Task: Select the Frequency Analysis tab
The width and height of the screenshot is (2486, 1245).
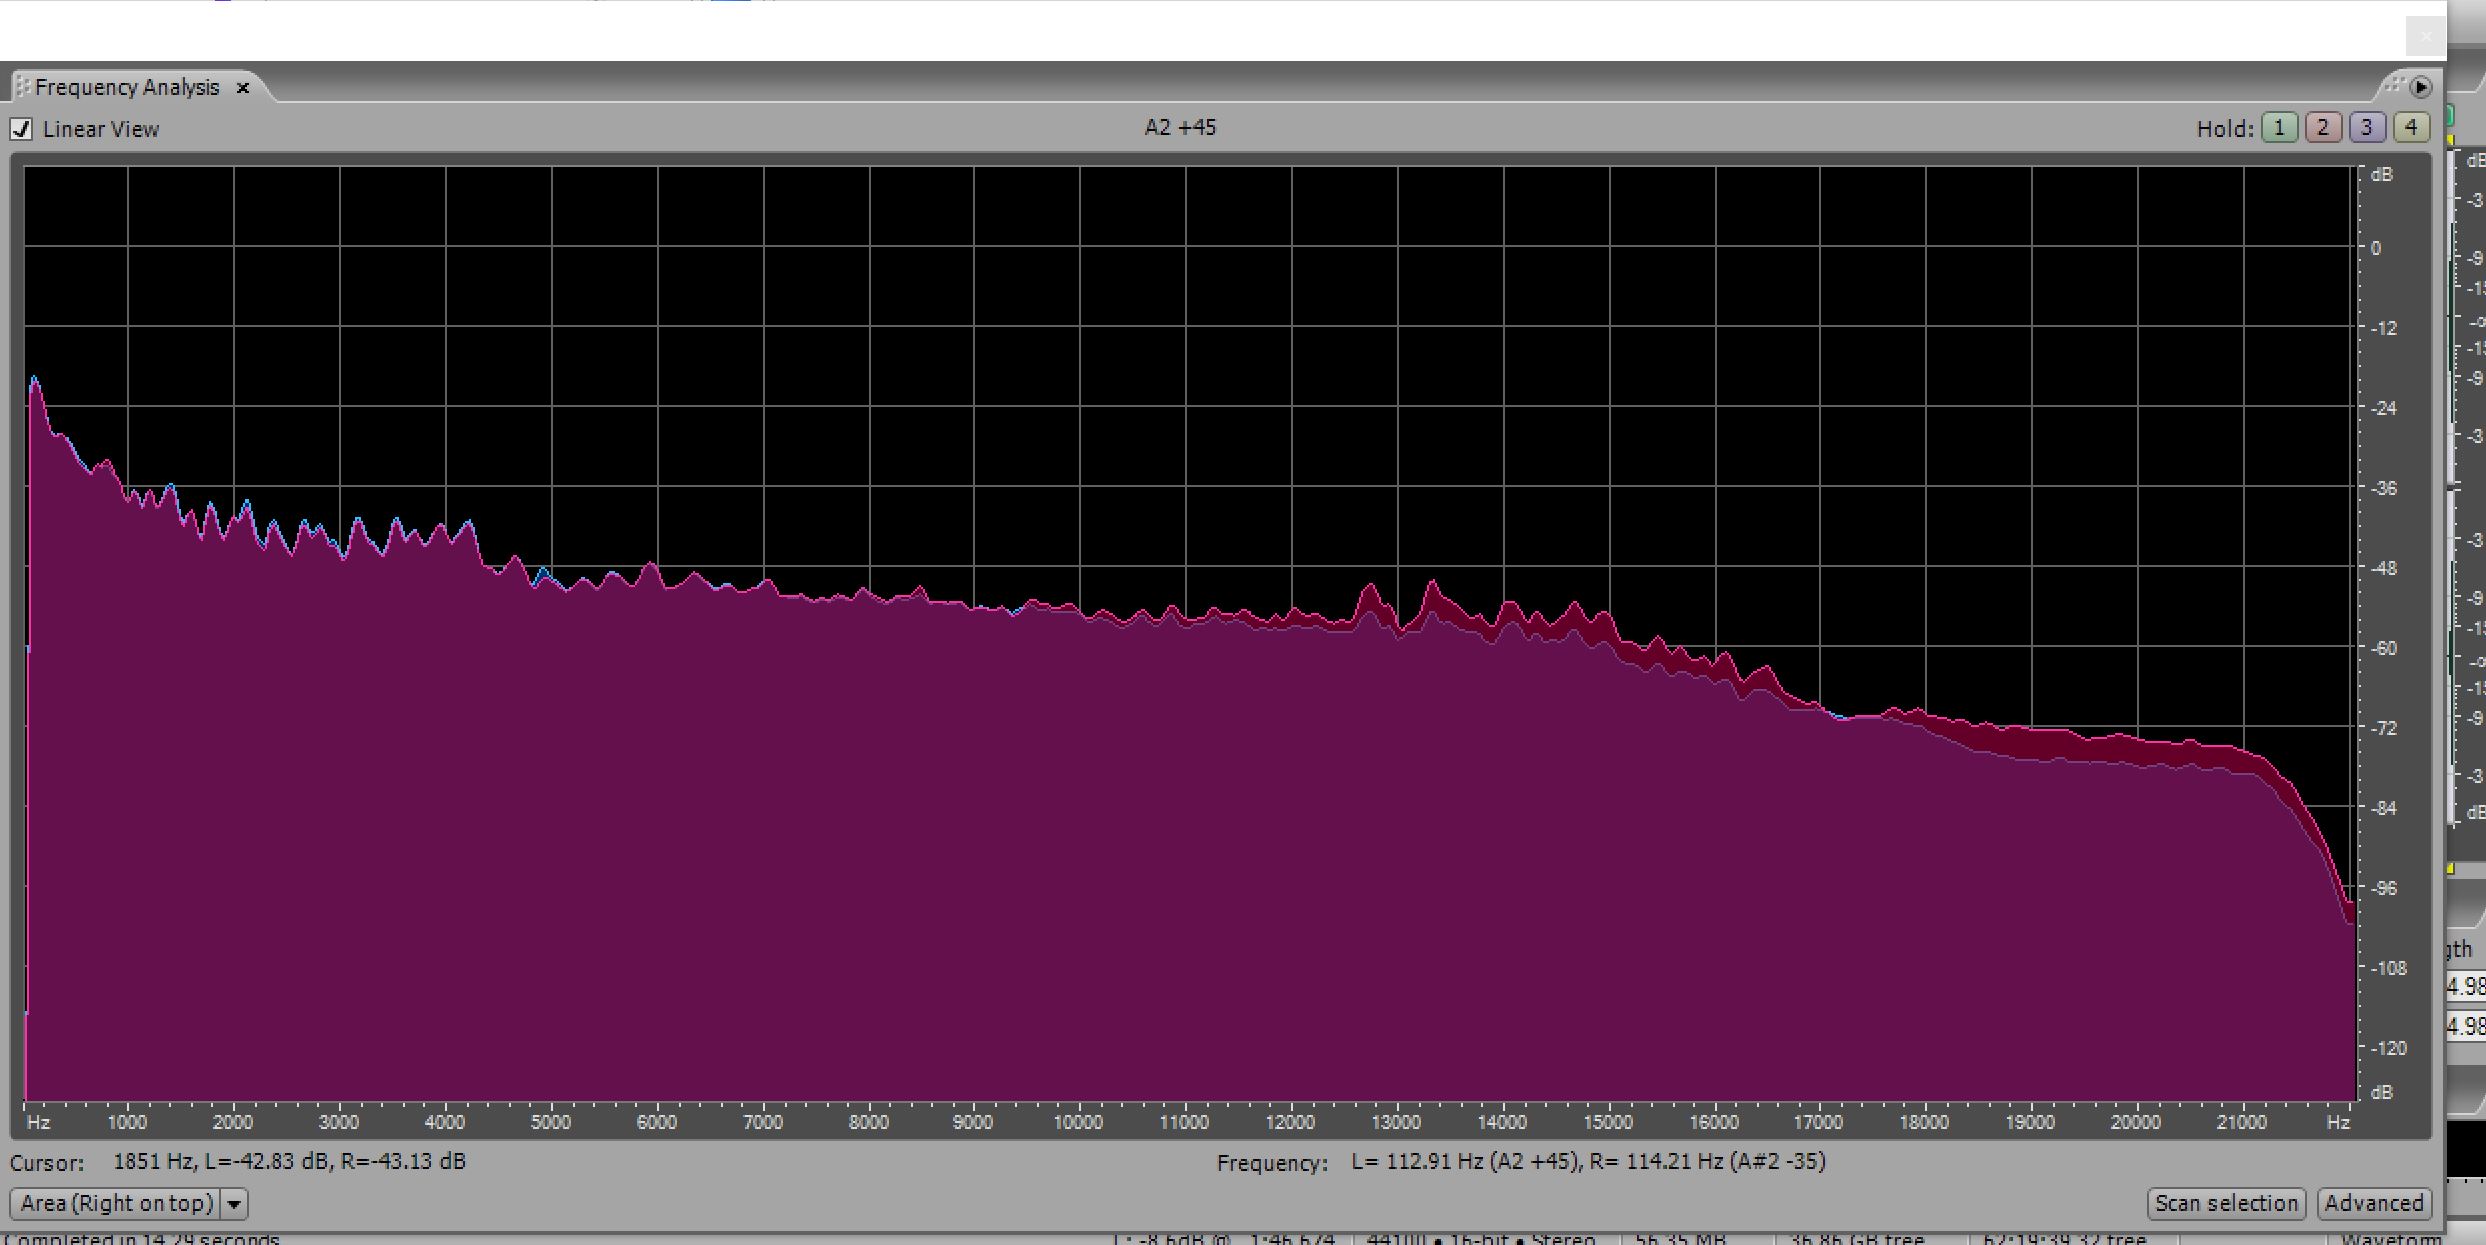Action: click(x=126, y=88)
